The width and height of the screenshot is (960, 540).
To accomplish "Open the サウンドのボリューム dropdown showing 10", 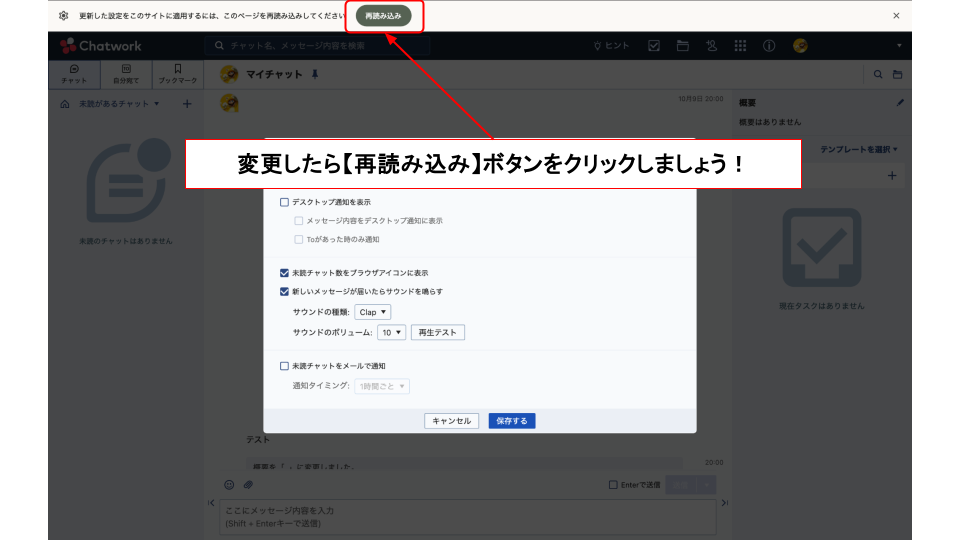I will click(x=391, y=332).
